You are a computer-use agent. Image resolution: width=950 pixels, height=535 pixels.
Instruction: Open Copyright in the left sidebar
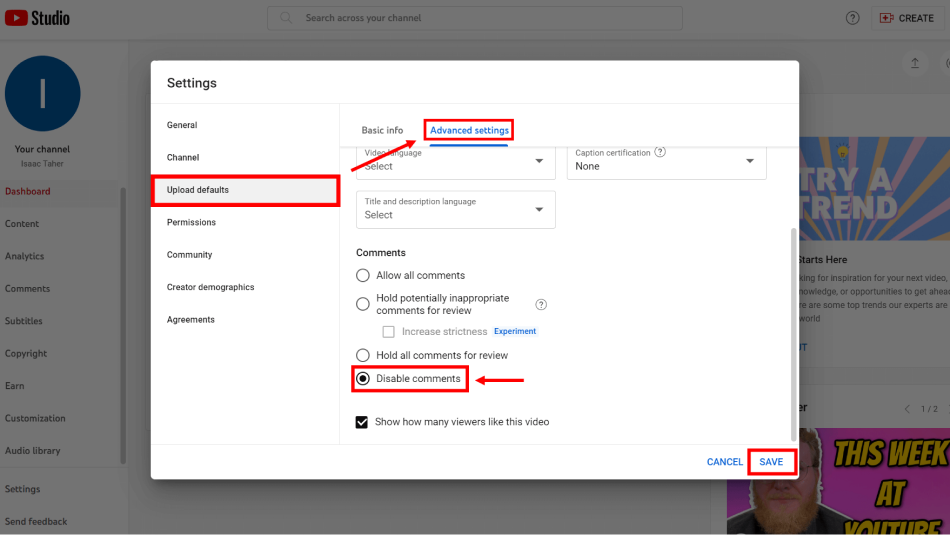click(59, 353)
